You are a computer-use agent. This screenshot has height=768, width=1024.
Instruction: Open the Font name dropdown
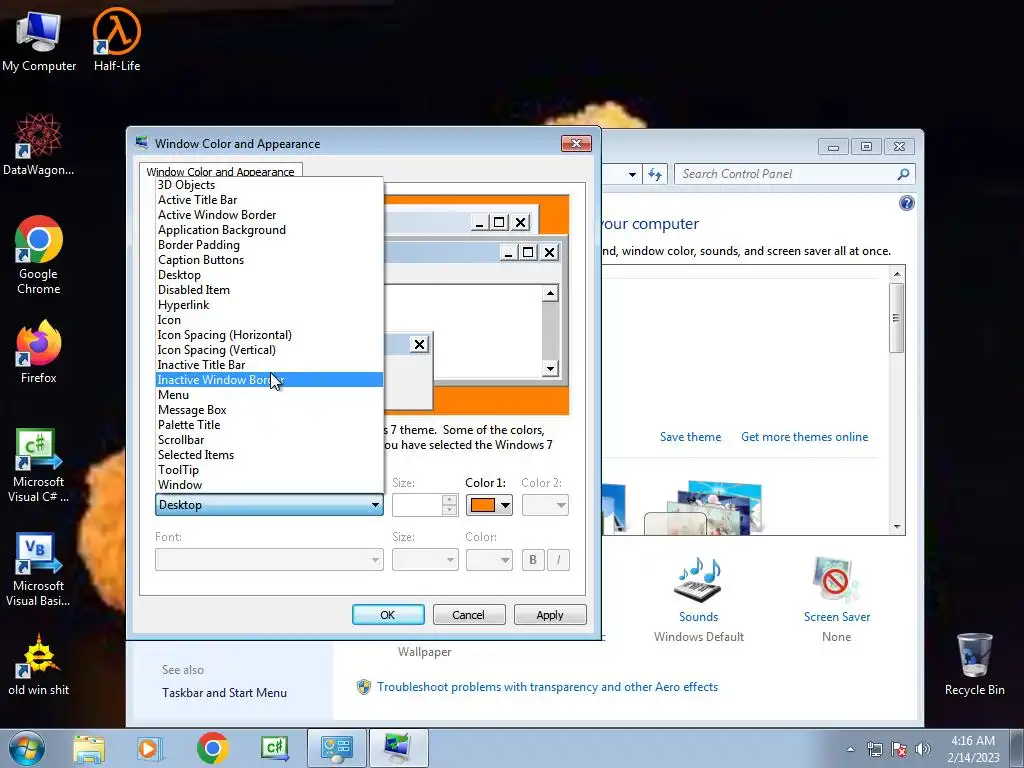(x=269, y=560)
